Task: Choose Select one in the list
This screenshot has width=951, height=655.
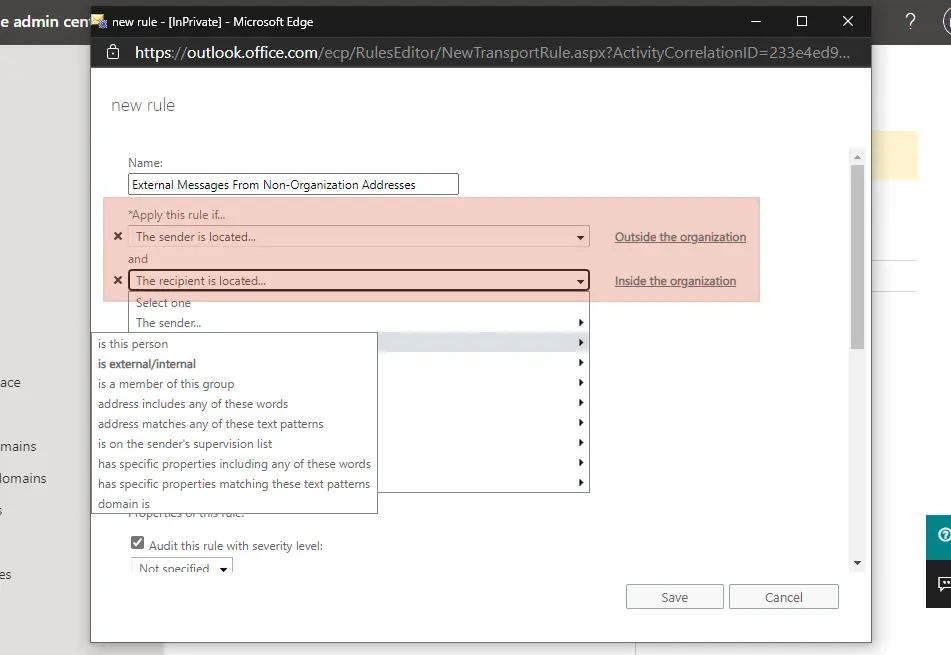Action: tap(163, 303)
